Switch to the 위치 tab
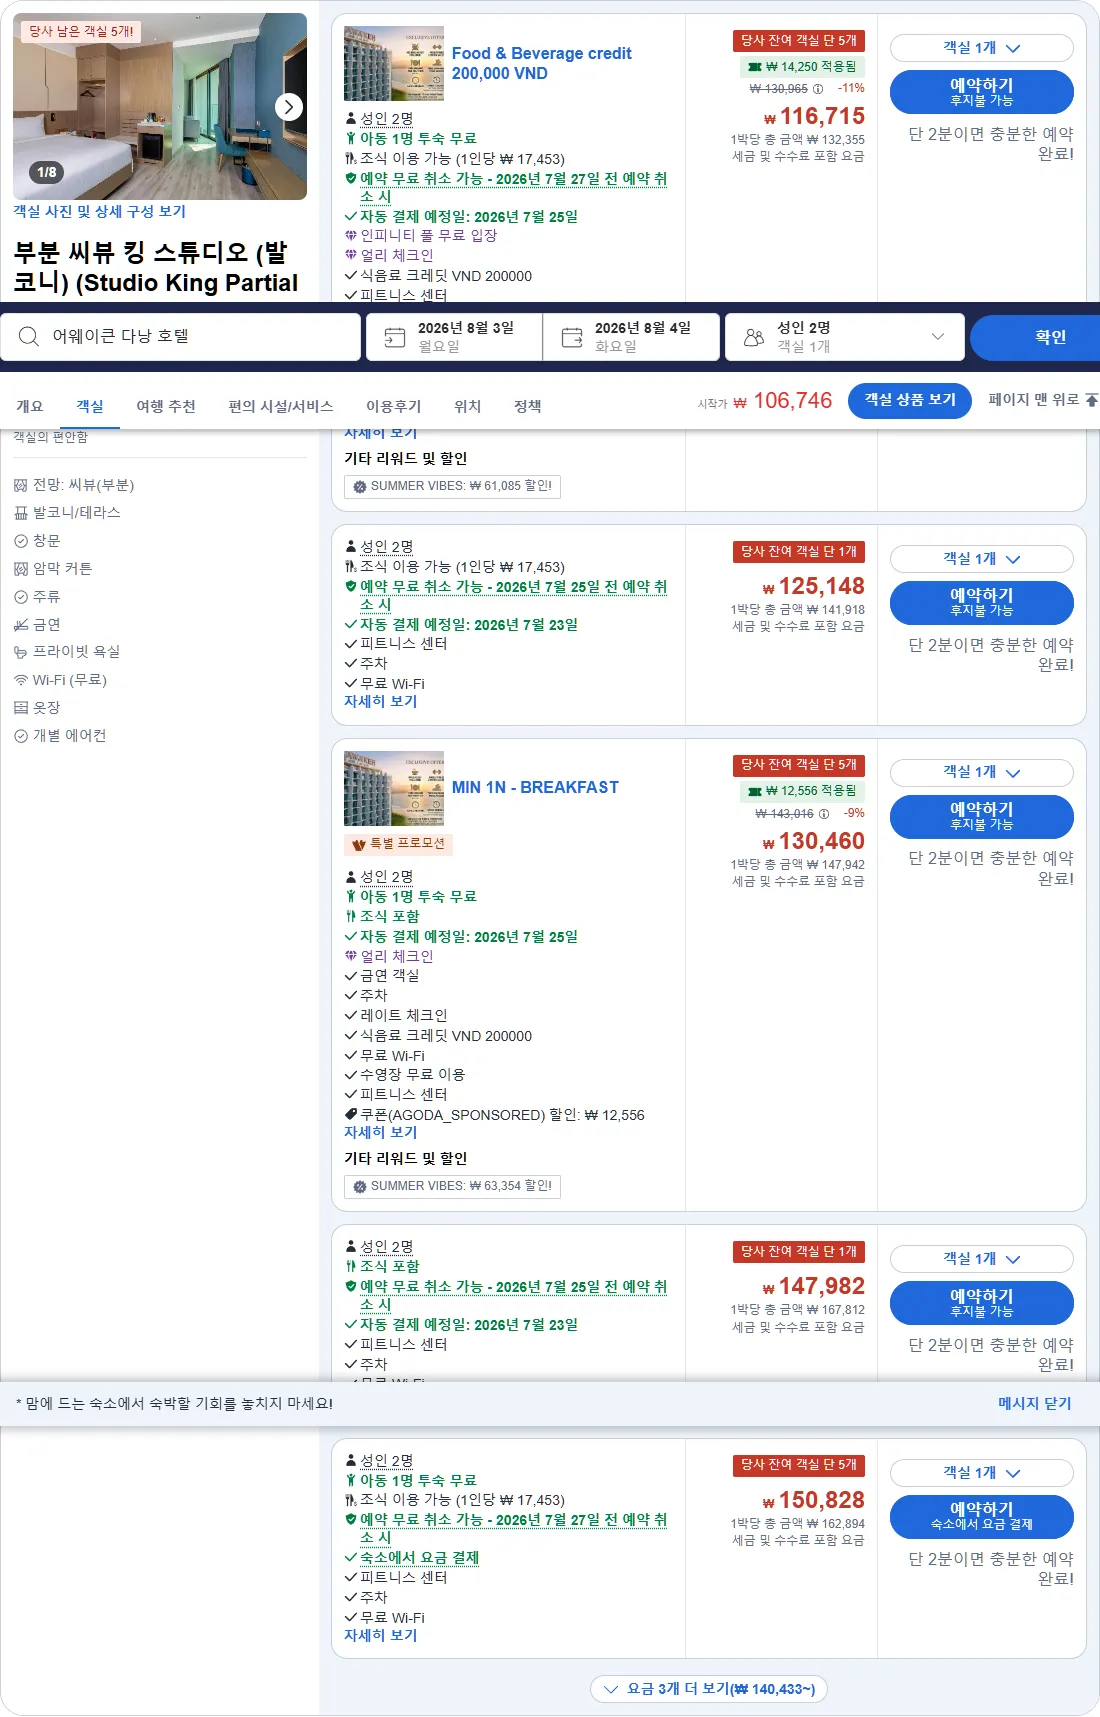Viewport: 1100px width, 1717px height. click(x=467, y=406)
